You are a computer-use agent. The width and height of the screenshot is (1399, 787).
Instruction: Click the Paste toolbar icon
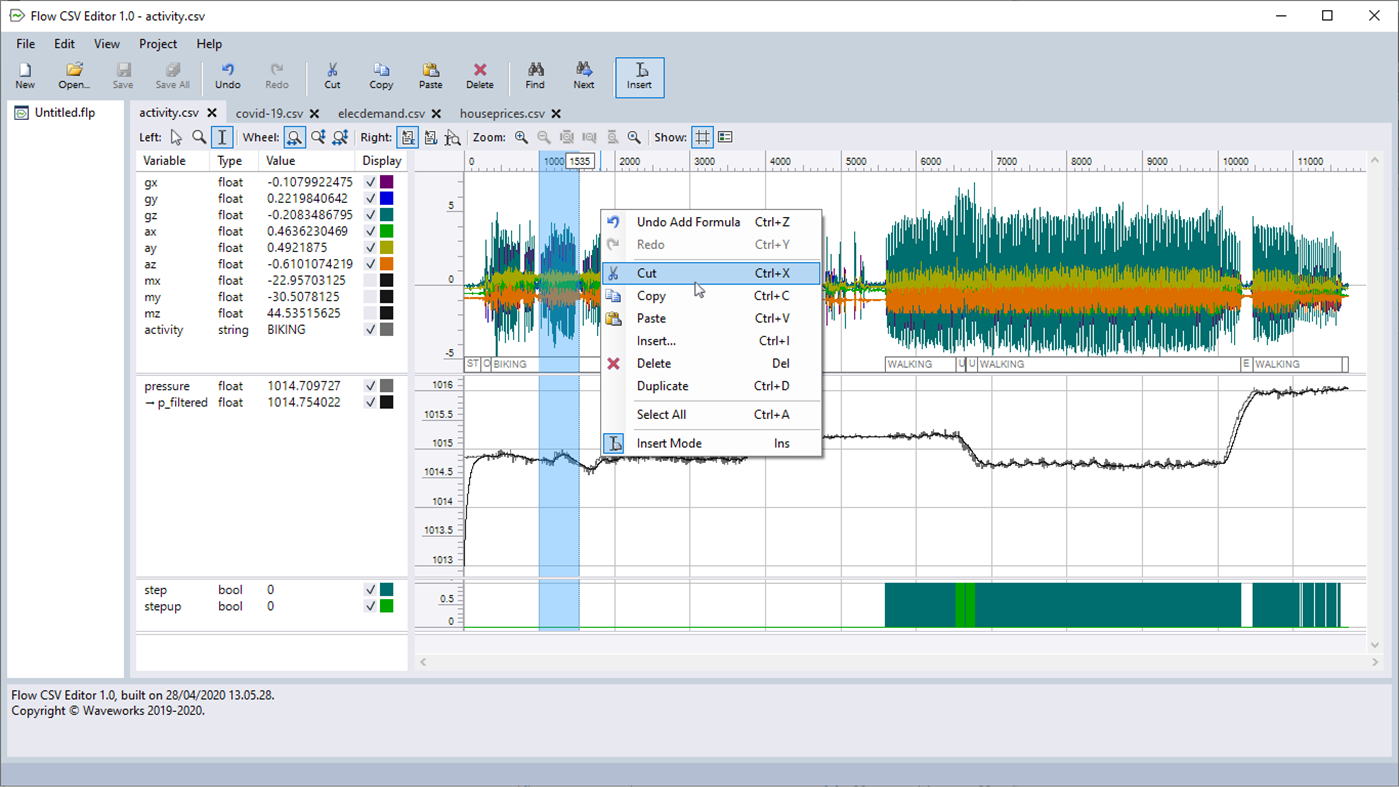[x=430, y=76]
